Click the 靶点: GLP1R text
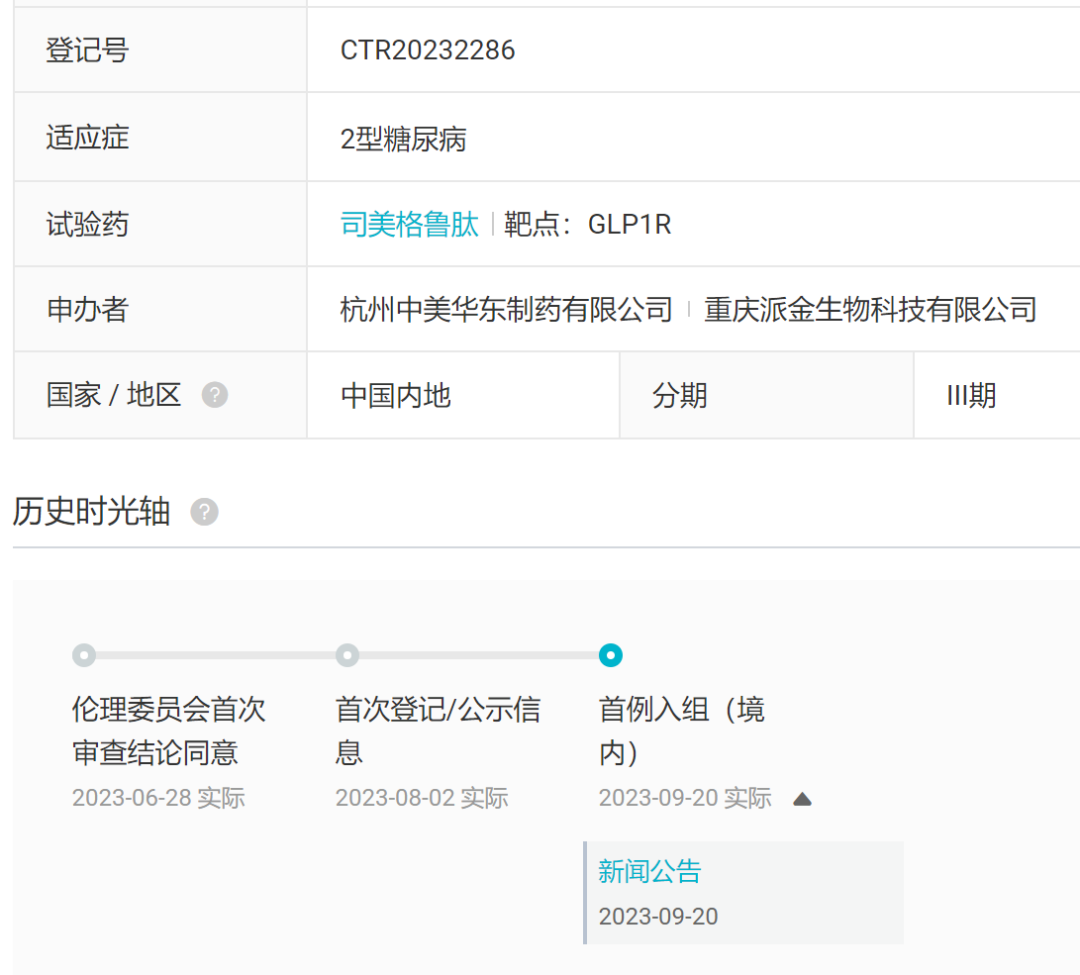The image size is (1080, 975). (588, 224)
